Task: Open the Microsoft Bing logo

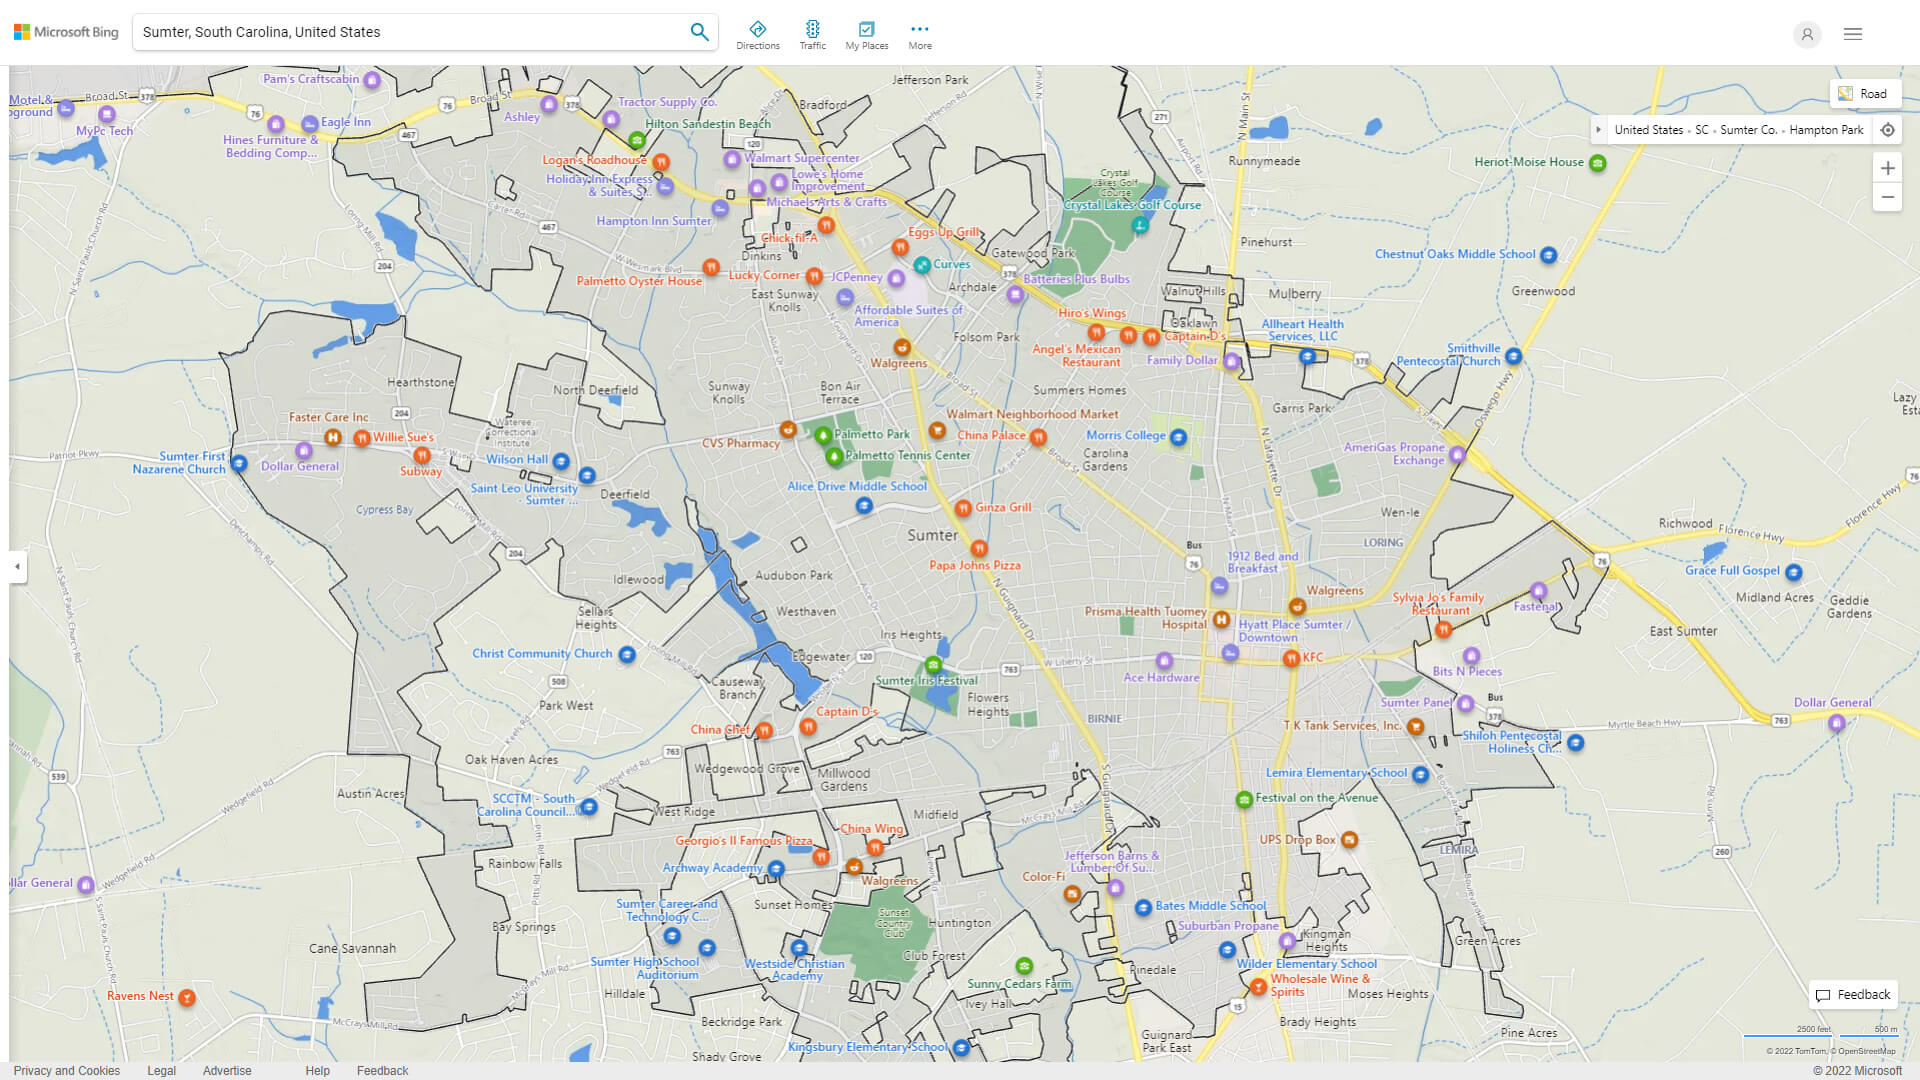Action: [x=66, y=32]
